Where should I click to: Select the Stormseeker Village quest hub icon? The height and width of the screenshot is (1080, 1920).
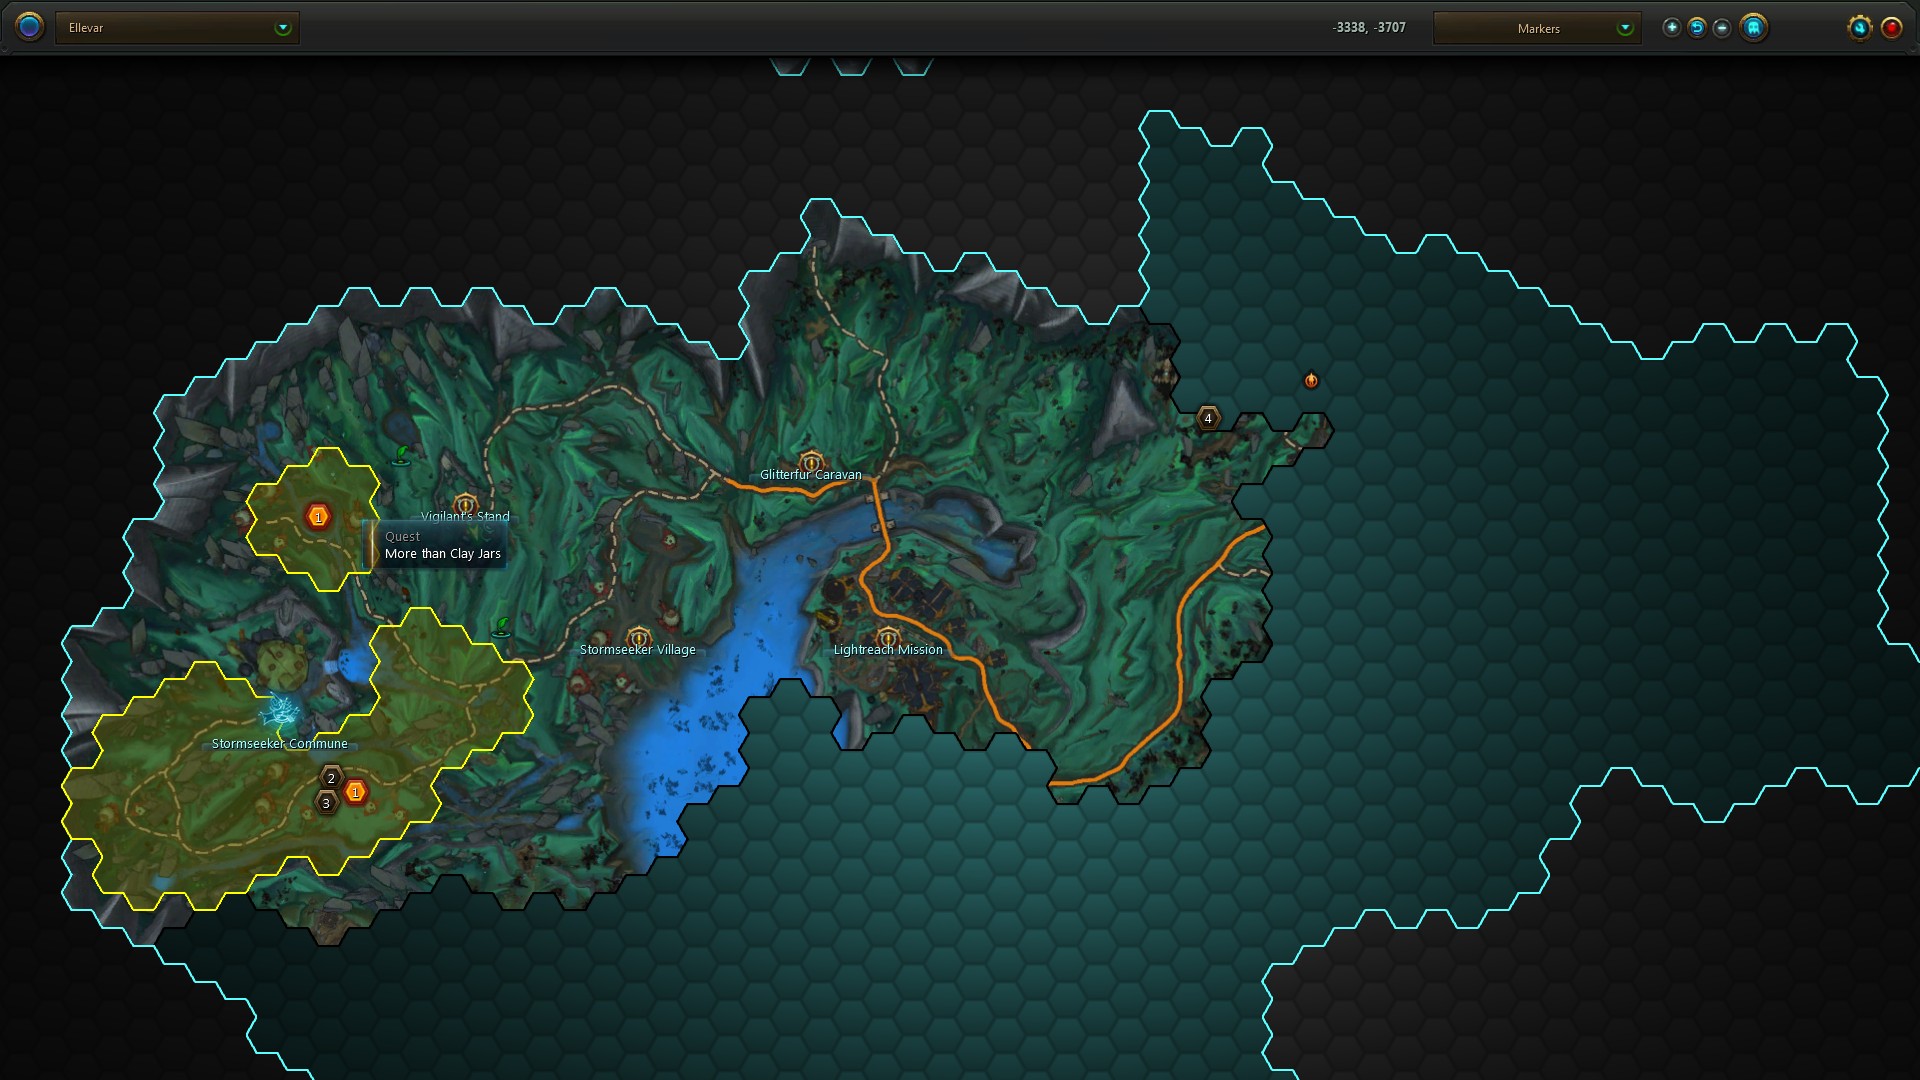(639, 637)
